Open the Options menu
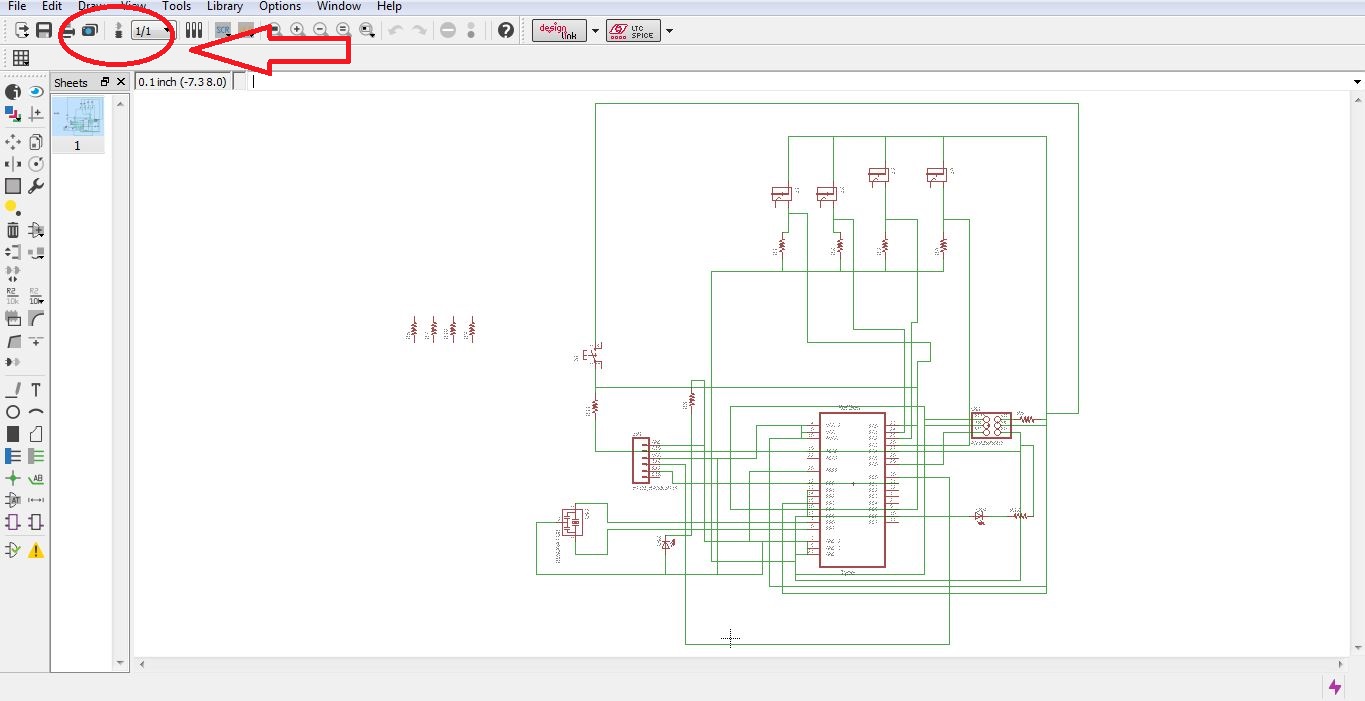Viewport: 1365px width, 701px height. point(280,6)
